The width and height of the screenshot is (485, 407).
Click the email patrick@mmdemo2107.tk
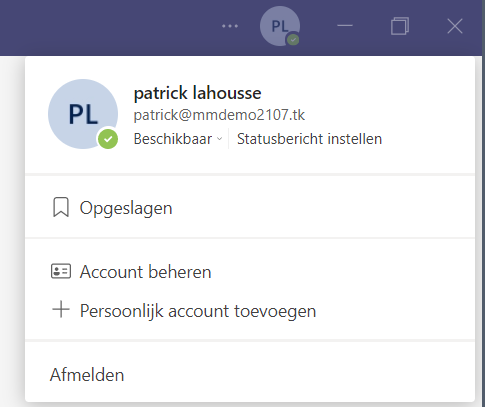[219, 115]
